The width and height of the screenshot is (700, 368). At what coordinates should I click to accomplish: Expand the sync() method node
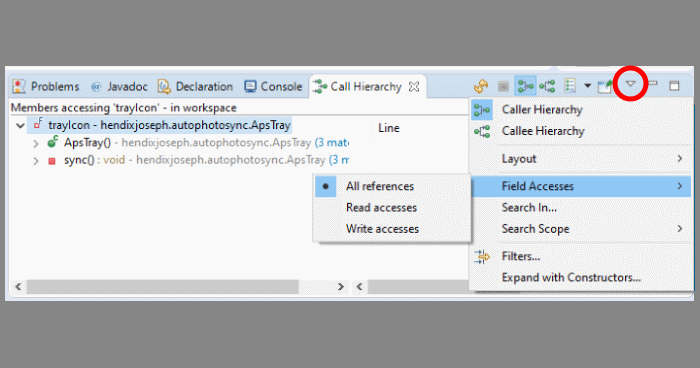(x=36, y=161)
